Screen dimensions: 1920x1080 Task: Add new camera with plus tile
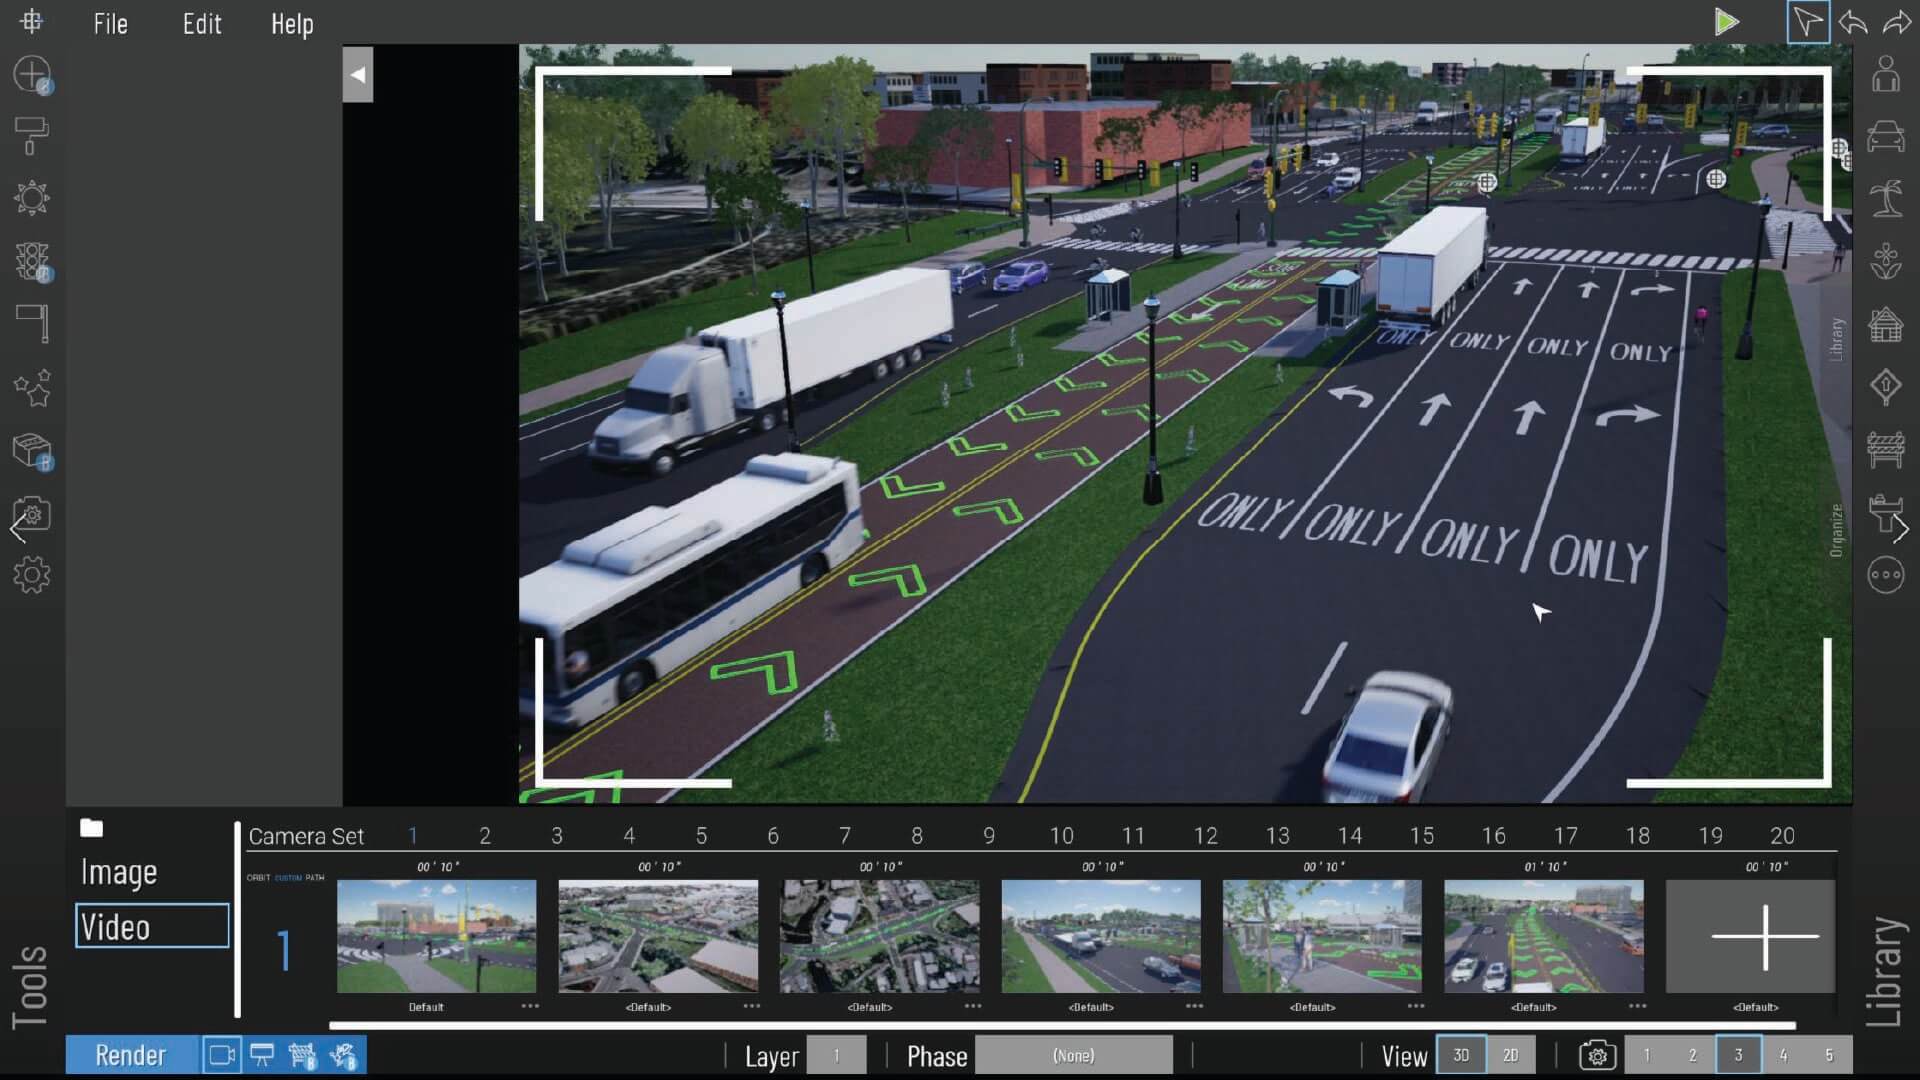coord(1765,937)
